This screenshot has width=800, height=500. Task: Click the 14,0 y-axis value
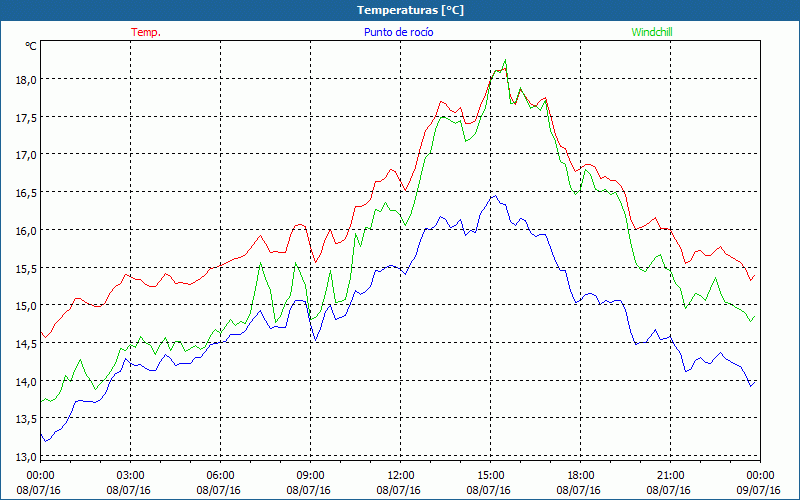point(27,381)
